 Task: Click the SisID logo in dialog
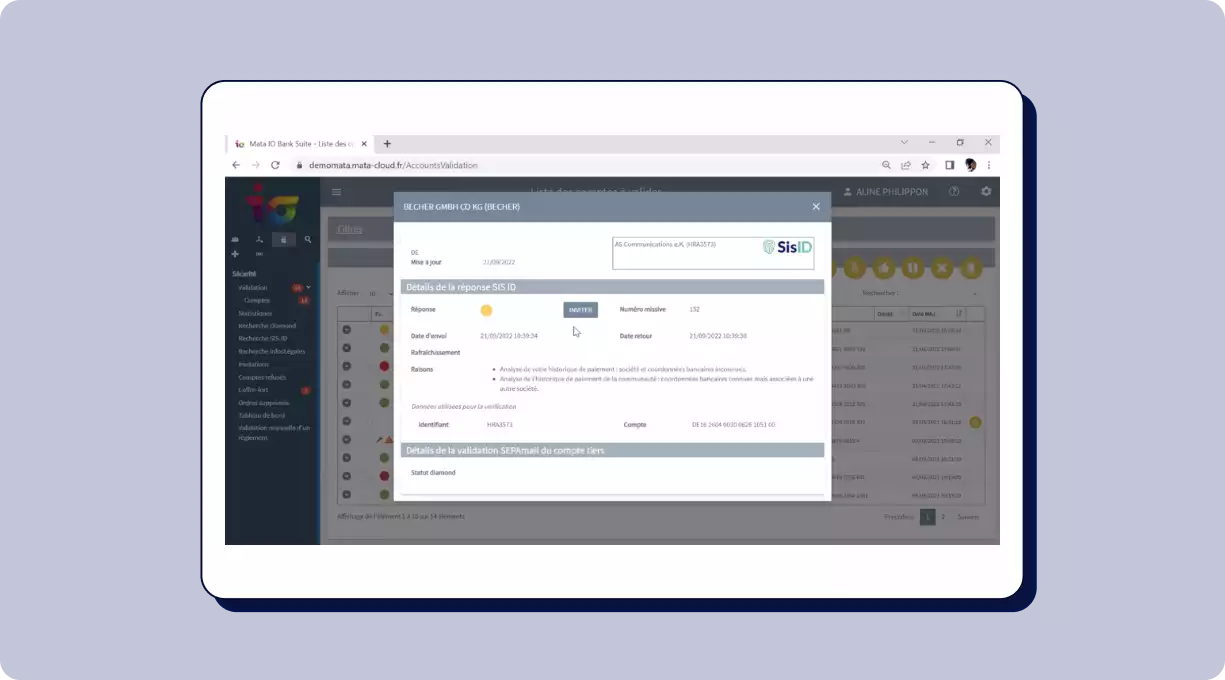[x=787, y=247]
